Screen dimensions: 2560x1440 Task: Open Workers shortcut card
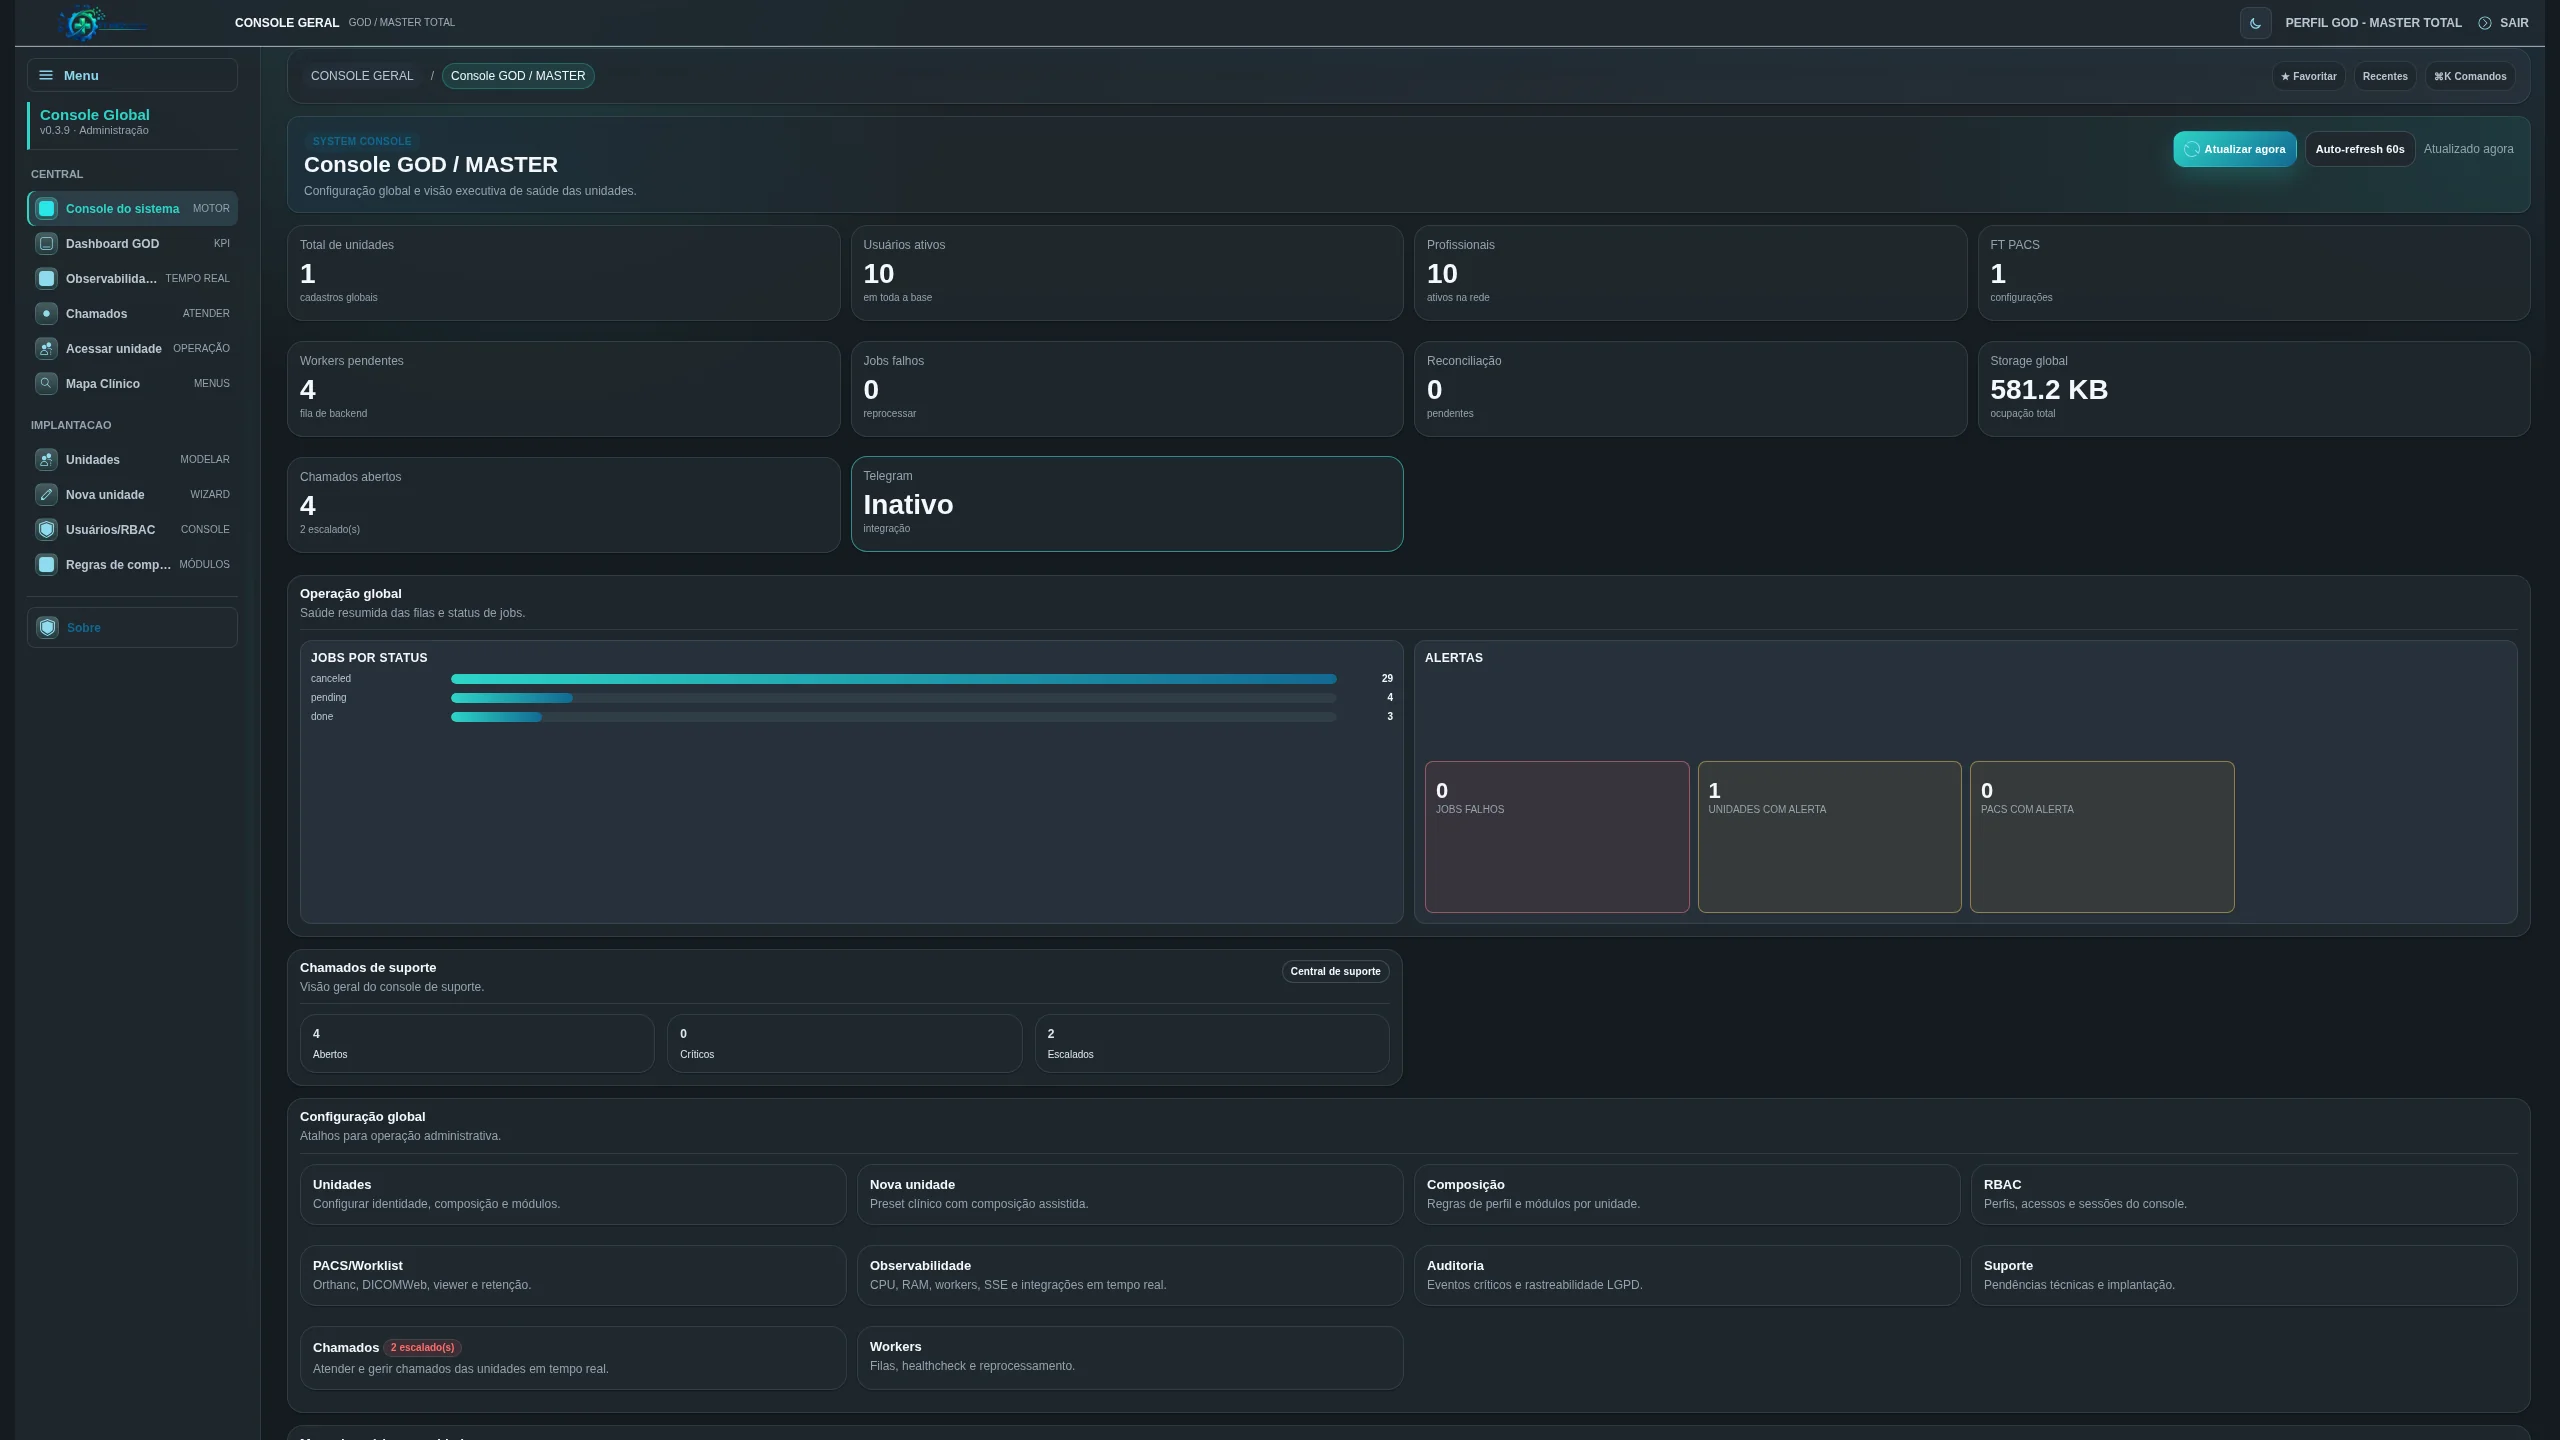pos(1130,1357)
